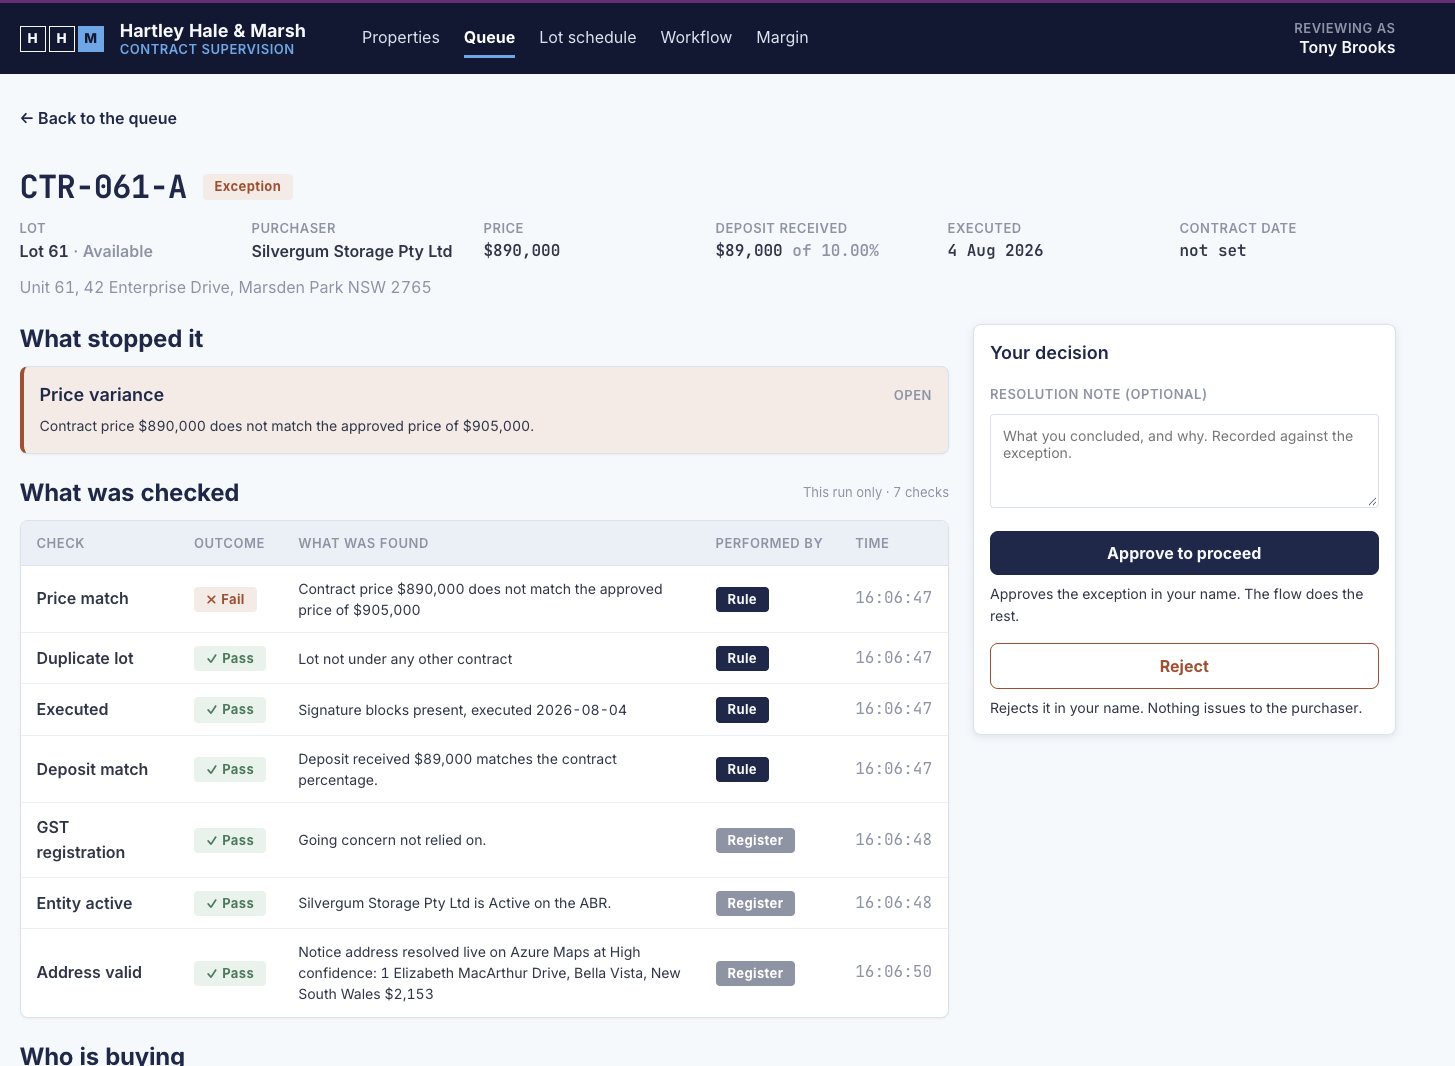
Task: Select the Queue tab
Action: tap(489, 37)
